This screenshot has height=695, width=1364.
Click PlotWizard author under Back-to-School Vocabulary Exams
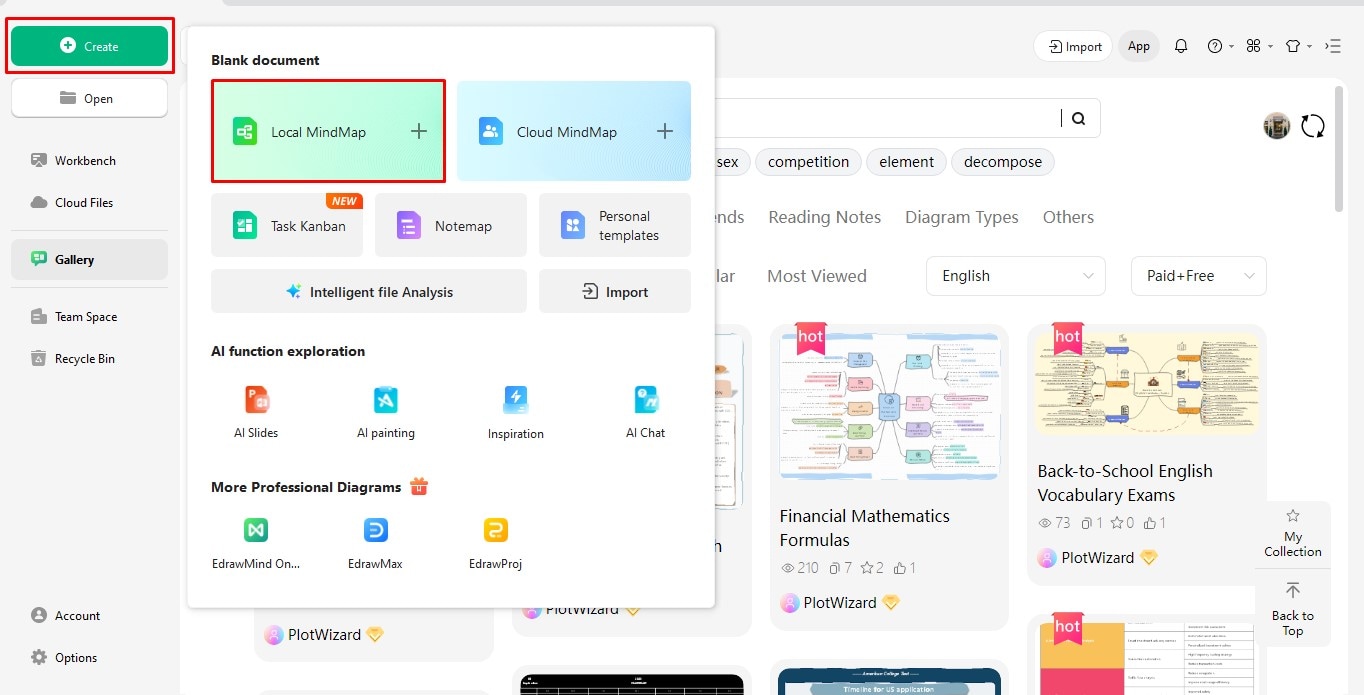click(1097, 557)
